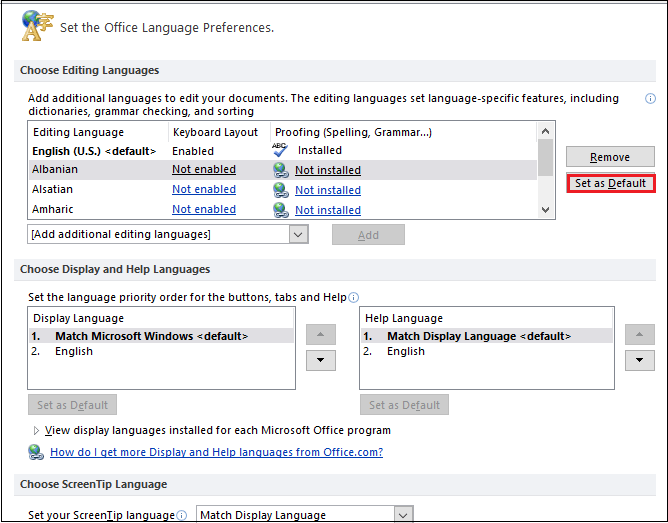Click the greyed Add button
668x523 pixels.
368,235
